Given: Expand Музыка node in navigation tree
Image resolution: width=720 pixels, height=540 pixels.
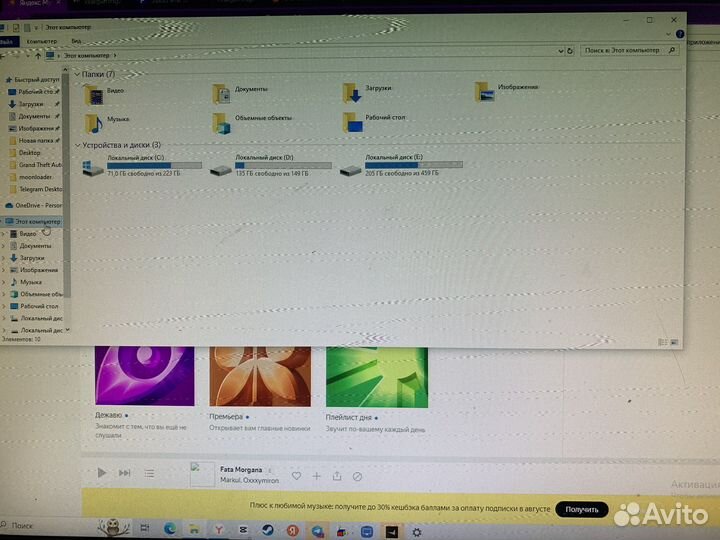Looking at the screenshot, I should [x=4, y=282].
